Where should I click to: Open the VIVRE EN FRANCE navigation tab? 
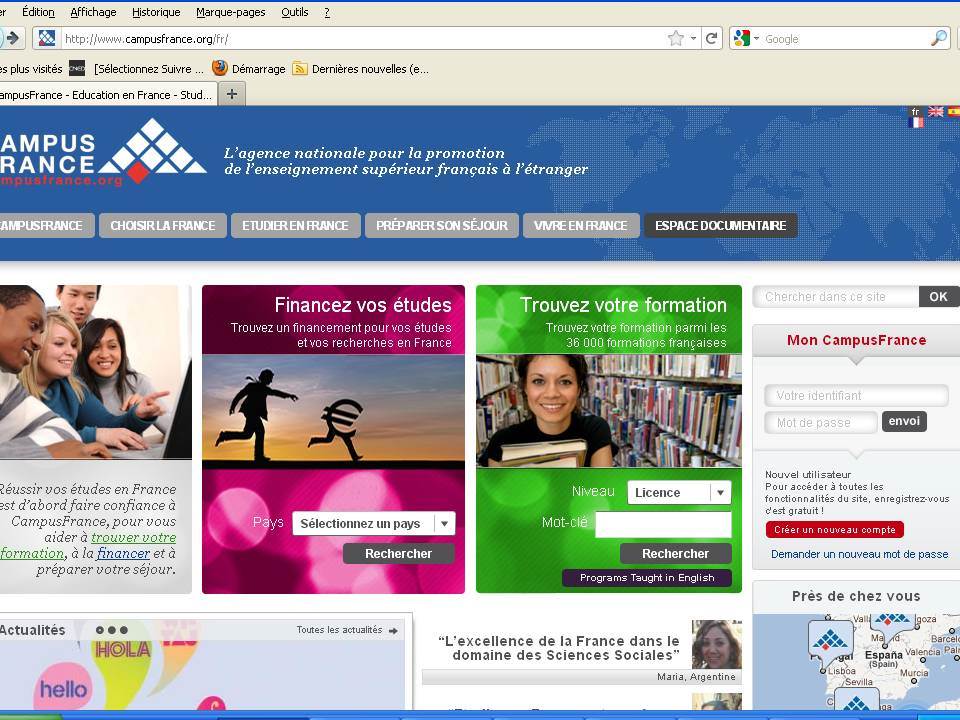[580, 225]
